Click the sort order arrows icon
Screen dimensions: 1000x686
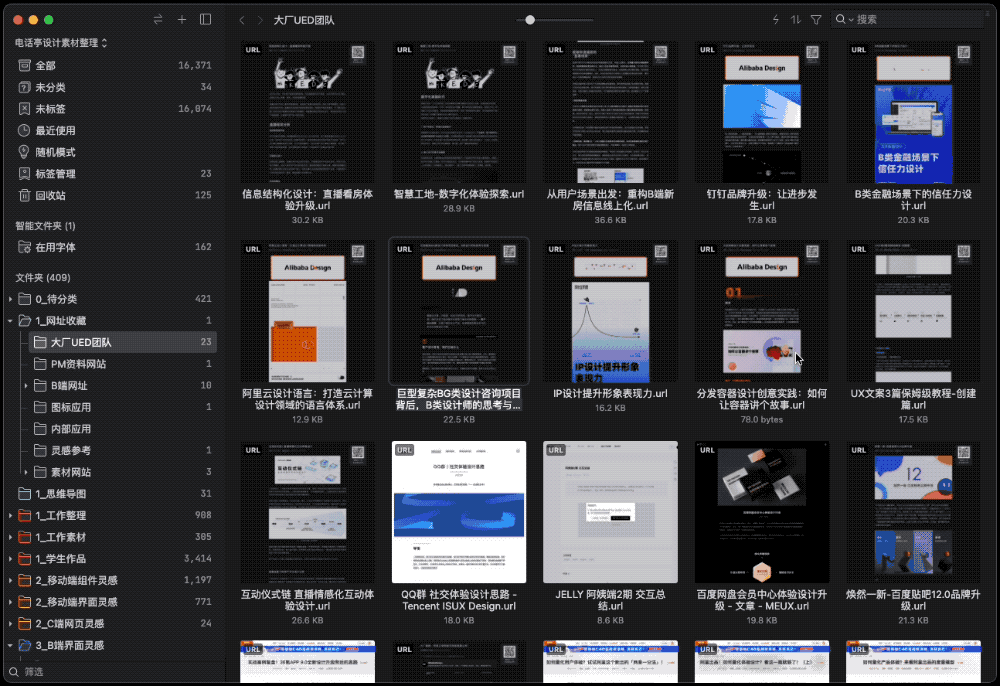click(795, 20)
